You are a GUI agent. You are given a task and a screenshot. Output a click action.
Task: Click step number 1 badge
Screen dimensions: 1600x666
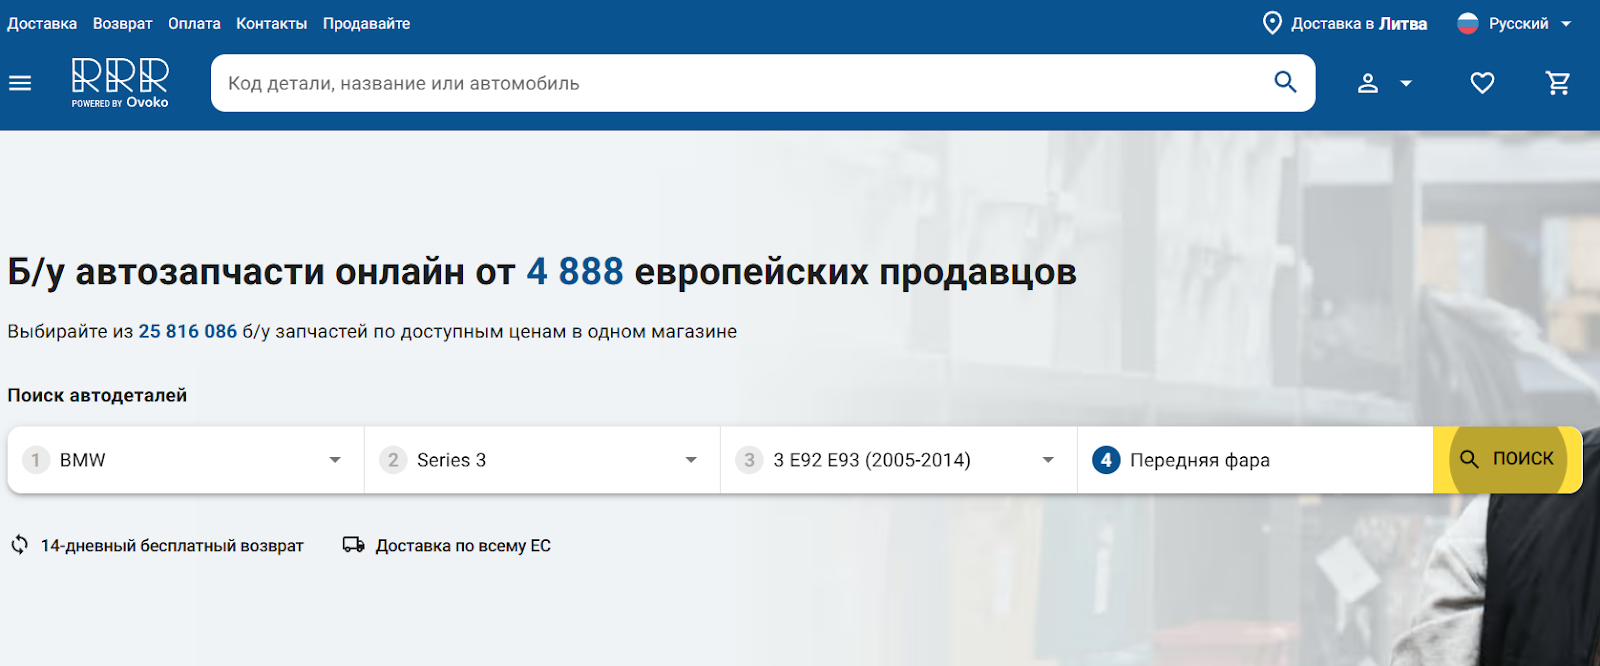(x=36, y=460)
